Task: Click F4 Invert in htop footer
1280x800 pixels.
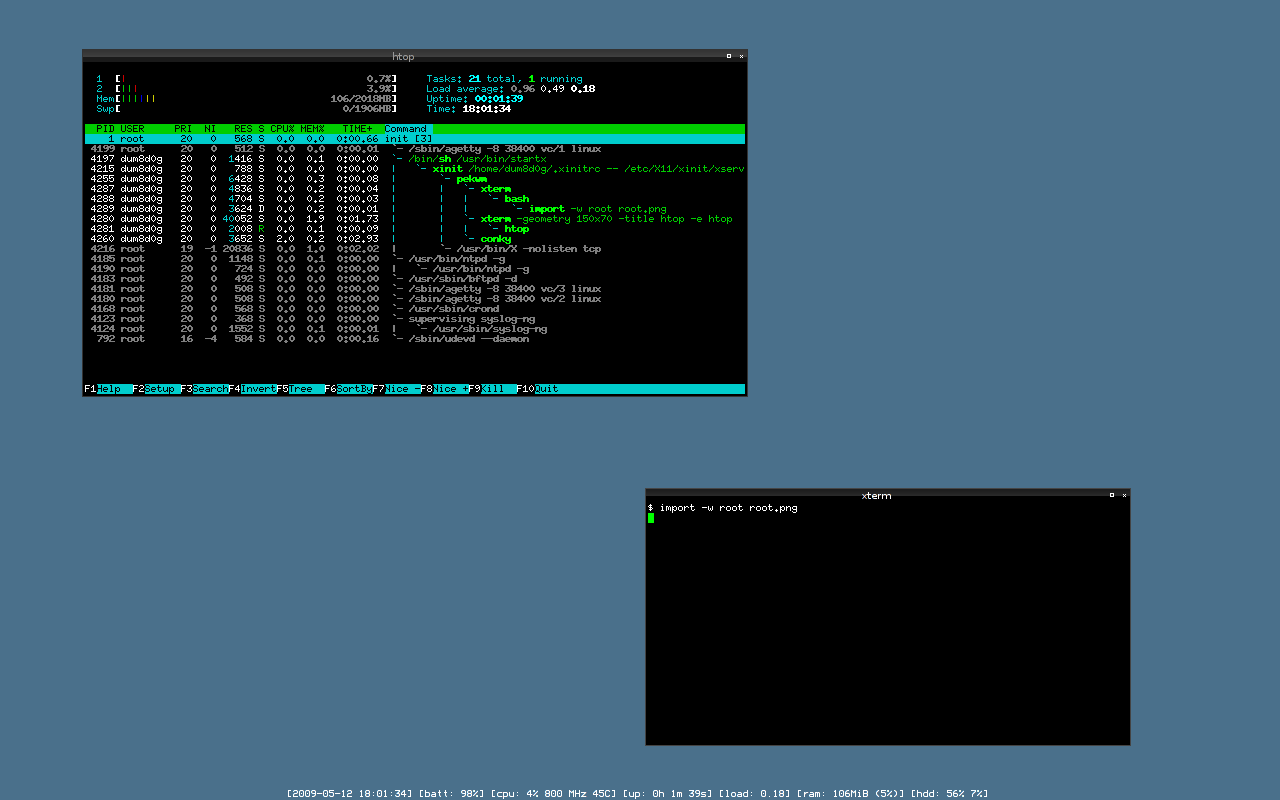Action: (x=252, y=389)
